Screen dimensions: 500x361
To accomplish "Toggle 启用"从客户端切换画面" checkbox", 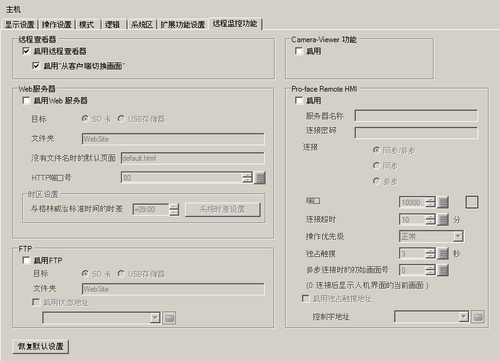I will 36,66.
